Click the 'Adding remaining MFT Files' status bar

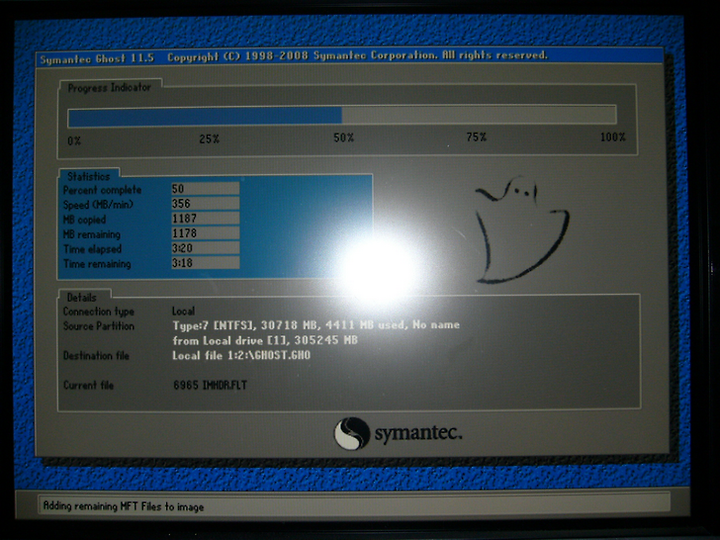click(354, 505)
